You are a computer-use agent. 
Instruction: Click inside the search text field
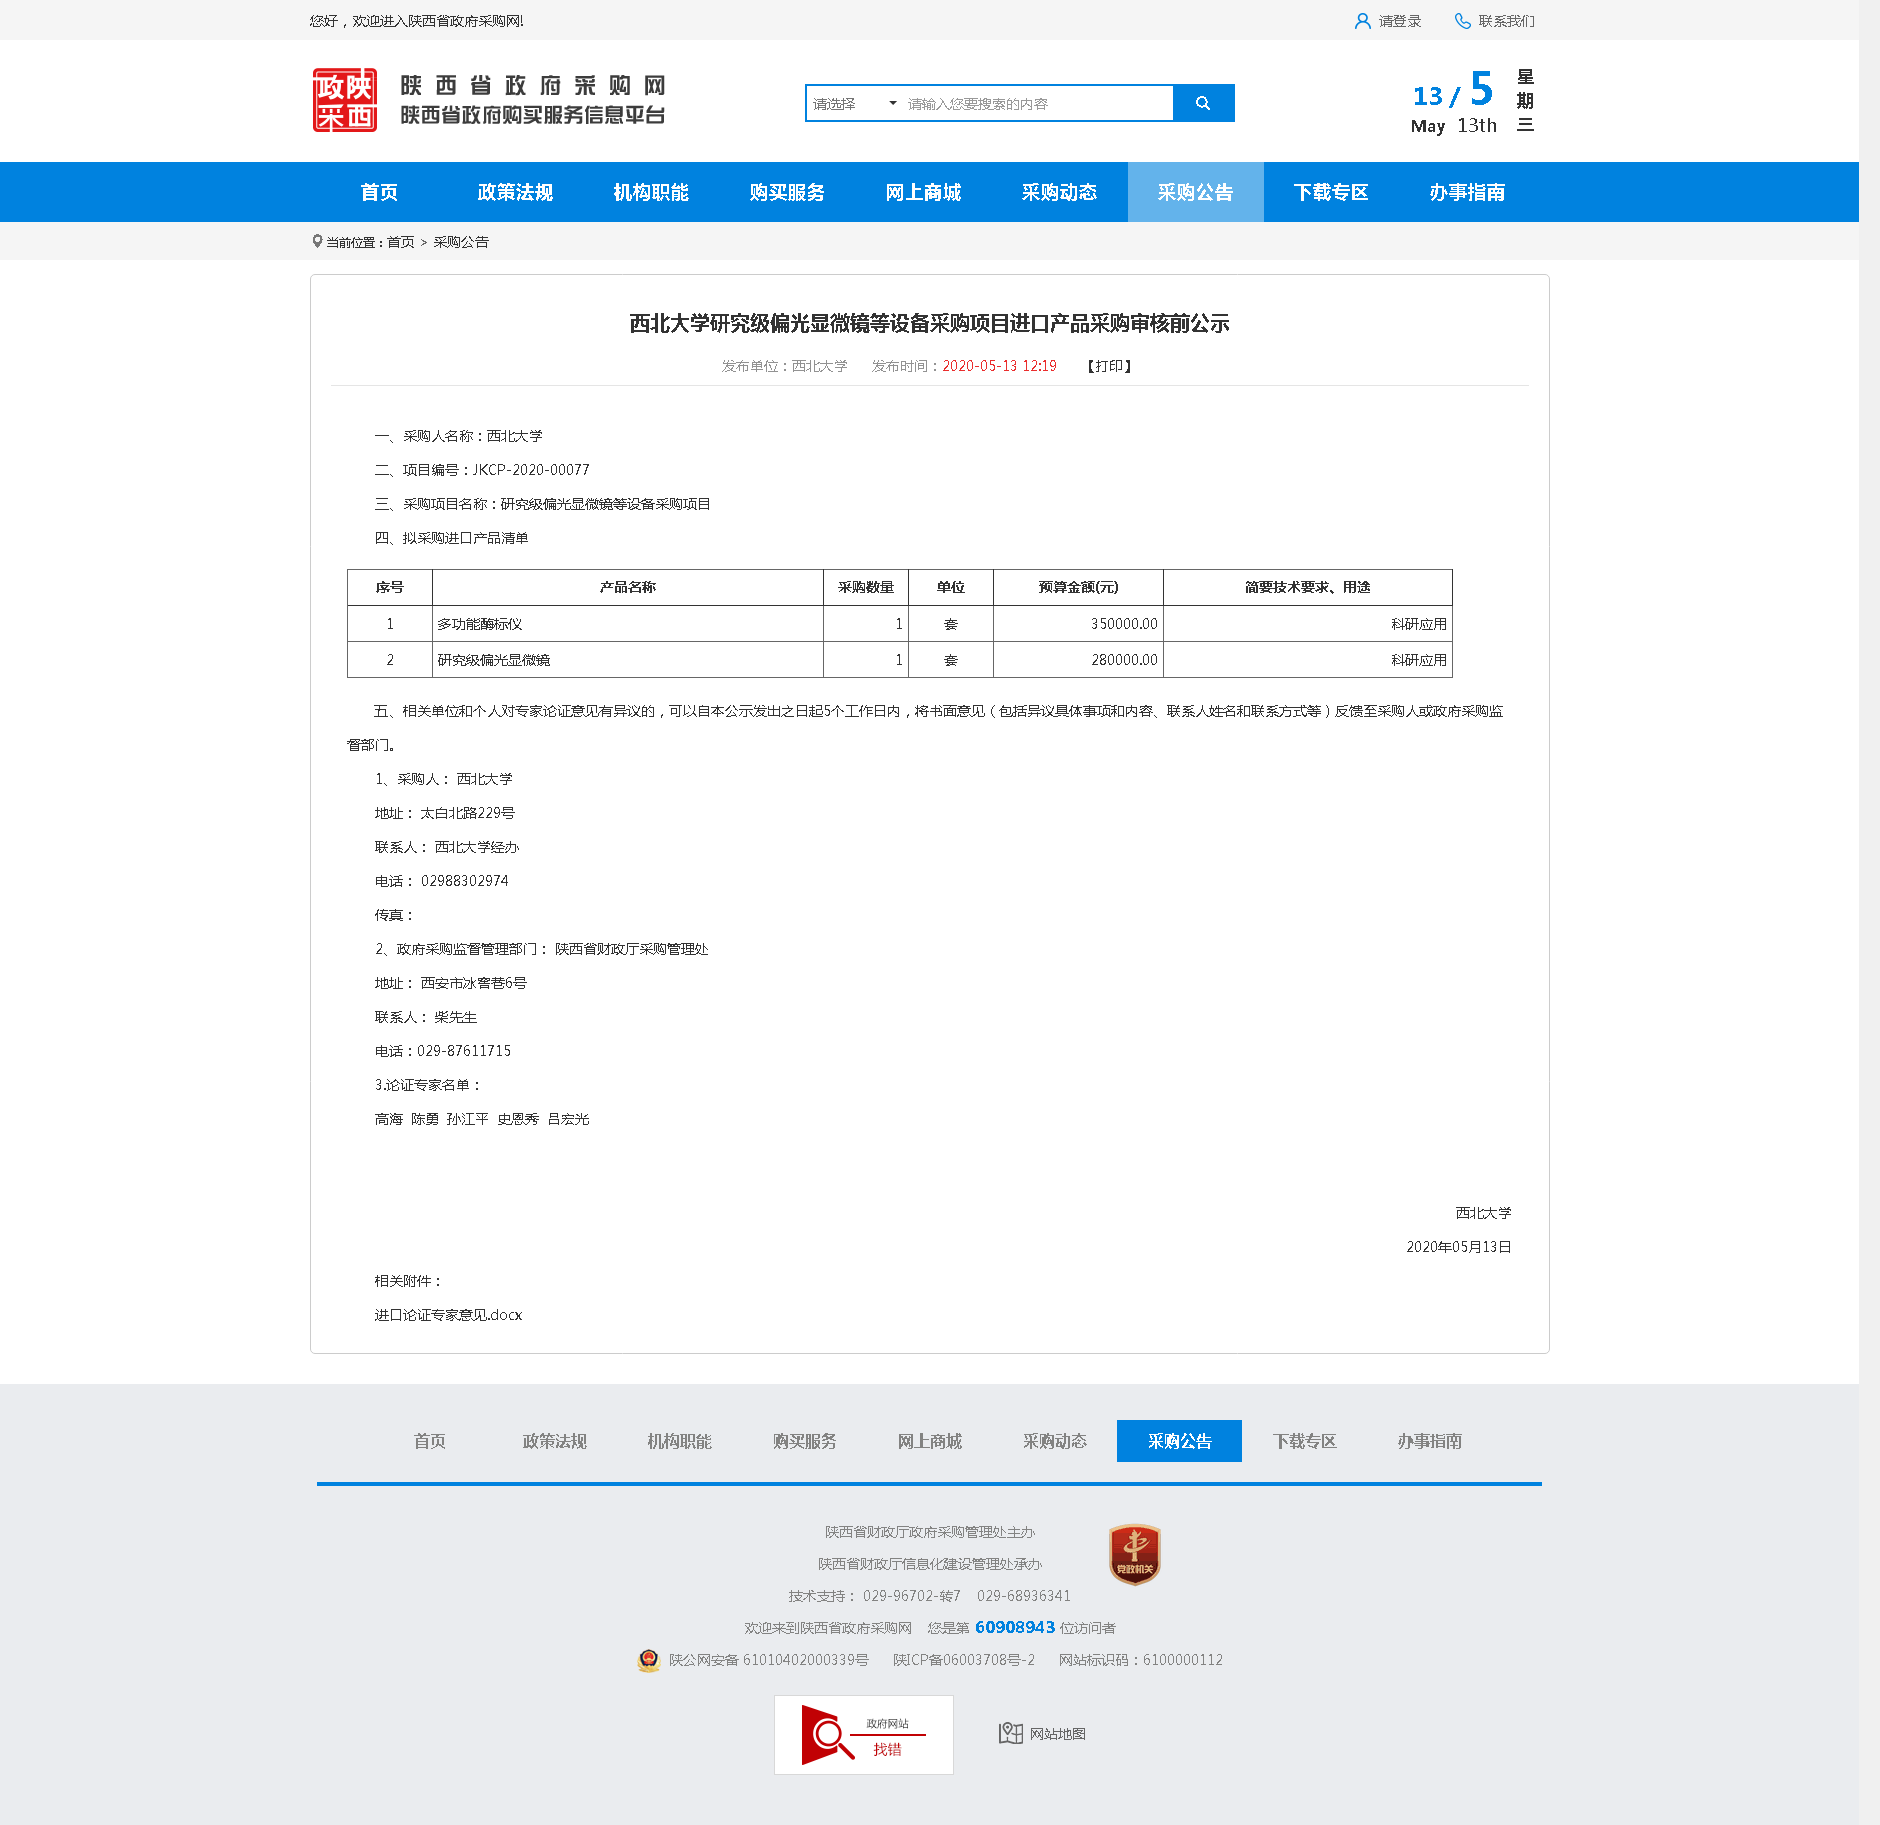pyautogui.click(x=1035, y=104)
